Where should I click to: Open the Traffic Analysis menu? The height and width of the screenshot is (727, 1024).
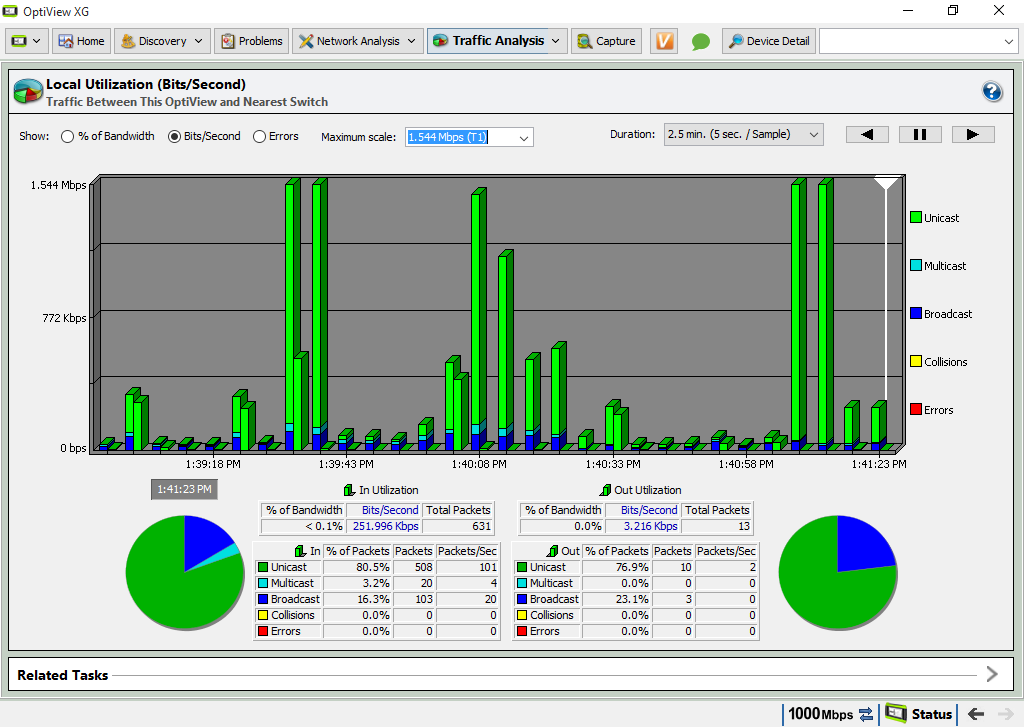coord(496,41)
